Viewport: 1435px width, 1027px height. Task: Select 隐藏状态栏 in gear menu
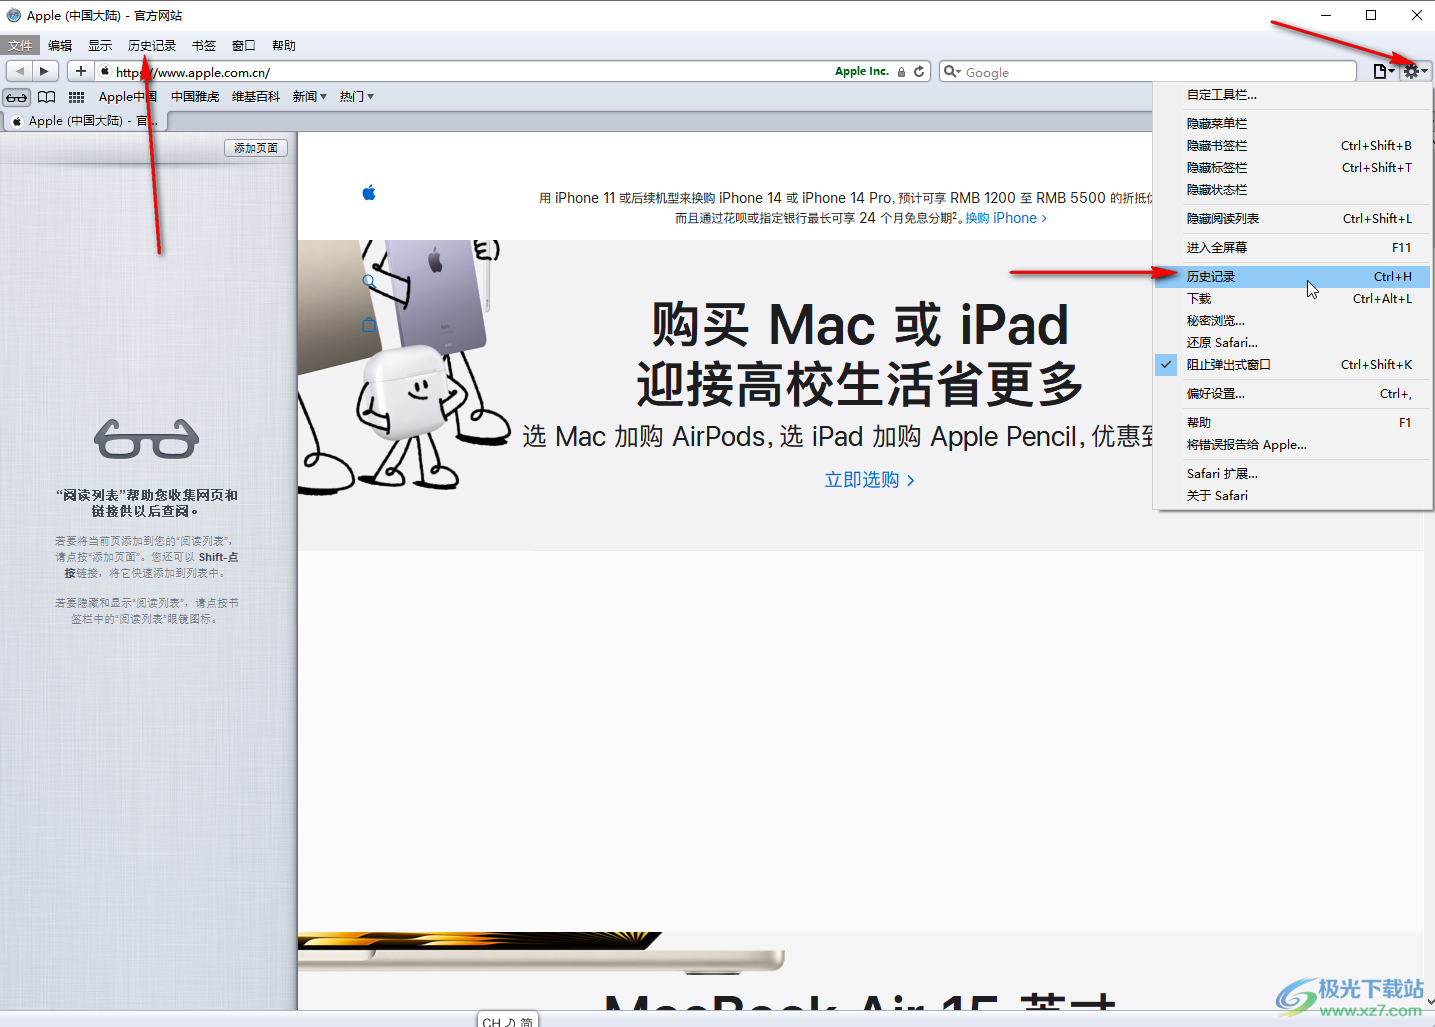coord(1293,190)
